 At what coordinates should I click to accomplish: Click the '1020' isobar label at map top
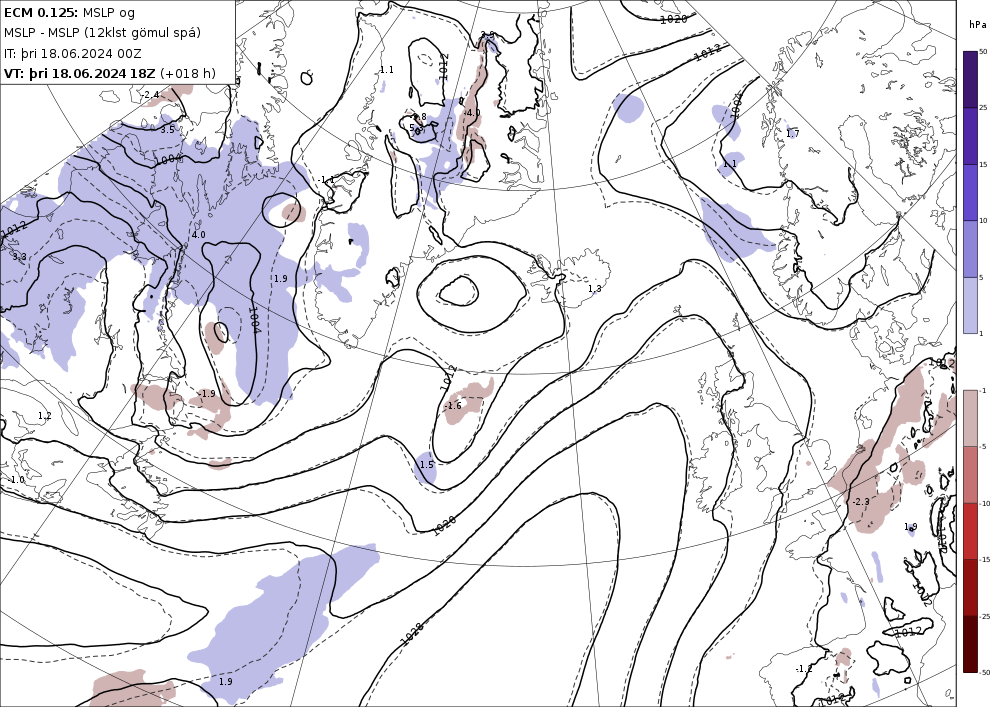click(673, 19)
